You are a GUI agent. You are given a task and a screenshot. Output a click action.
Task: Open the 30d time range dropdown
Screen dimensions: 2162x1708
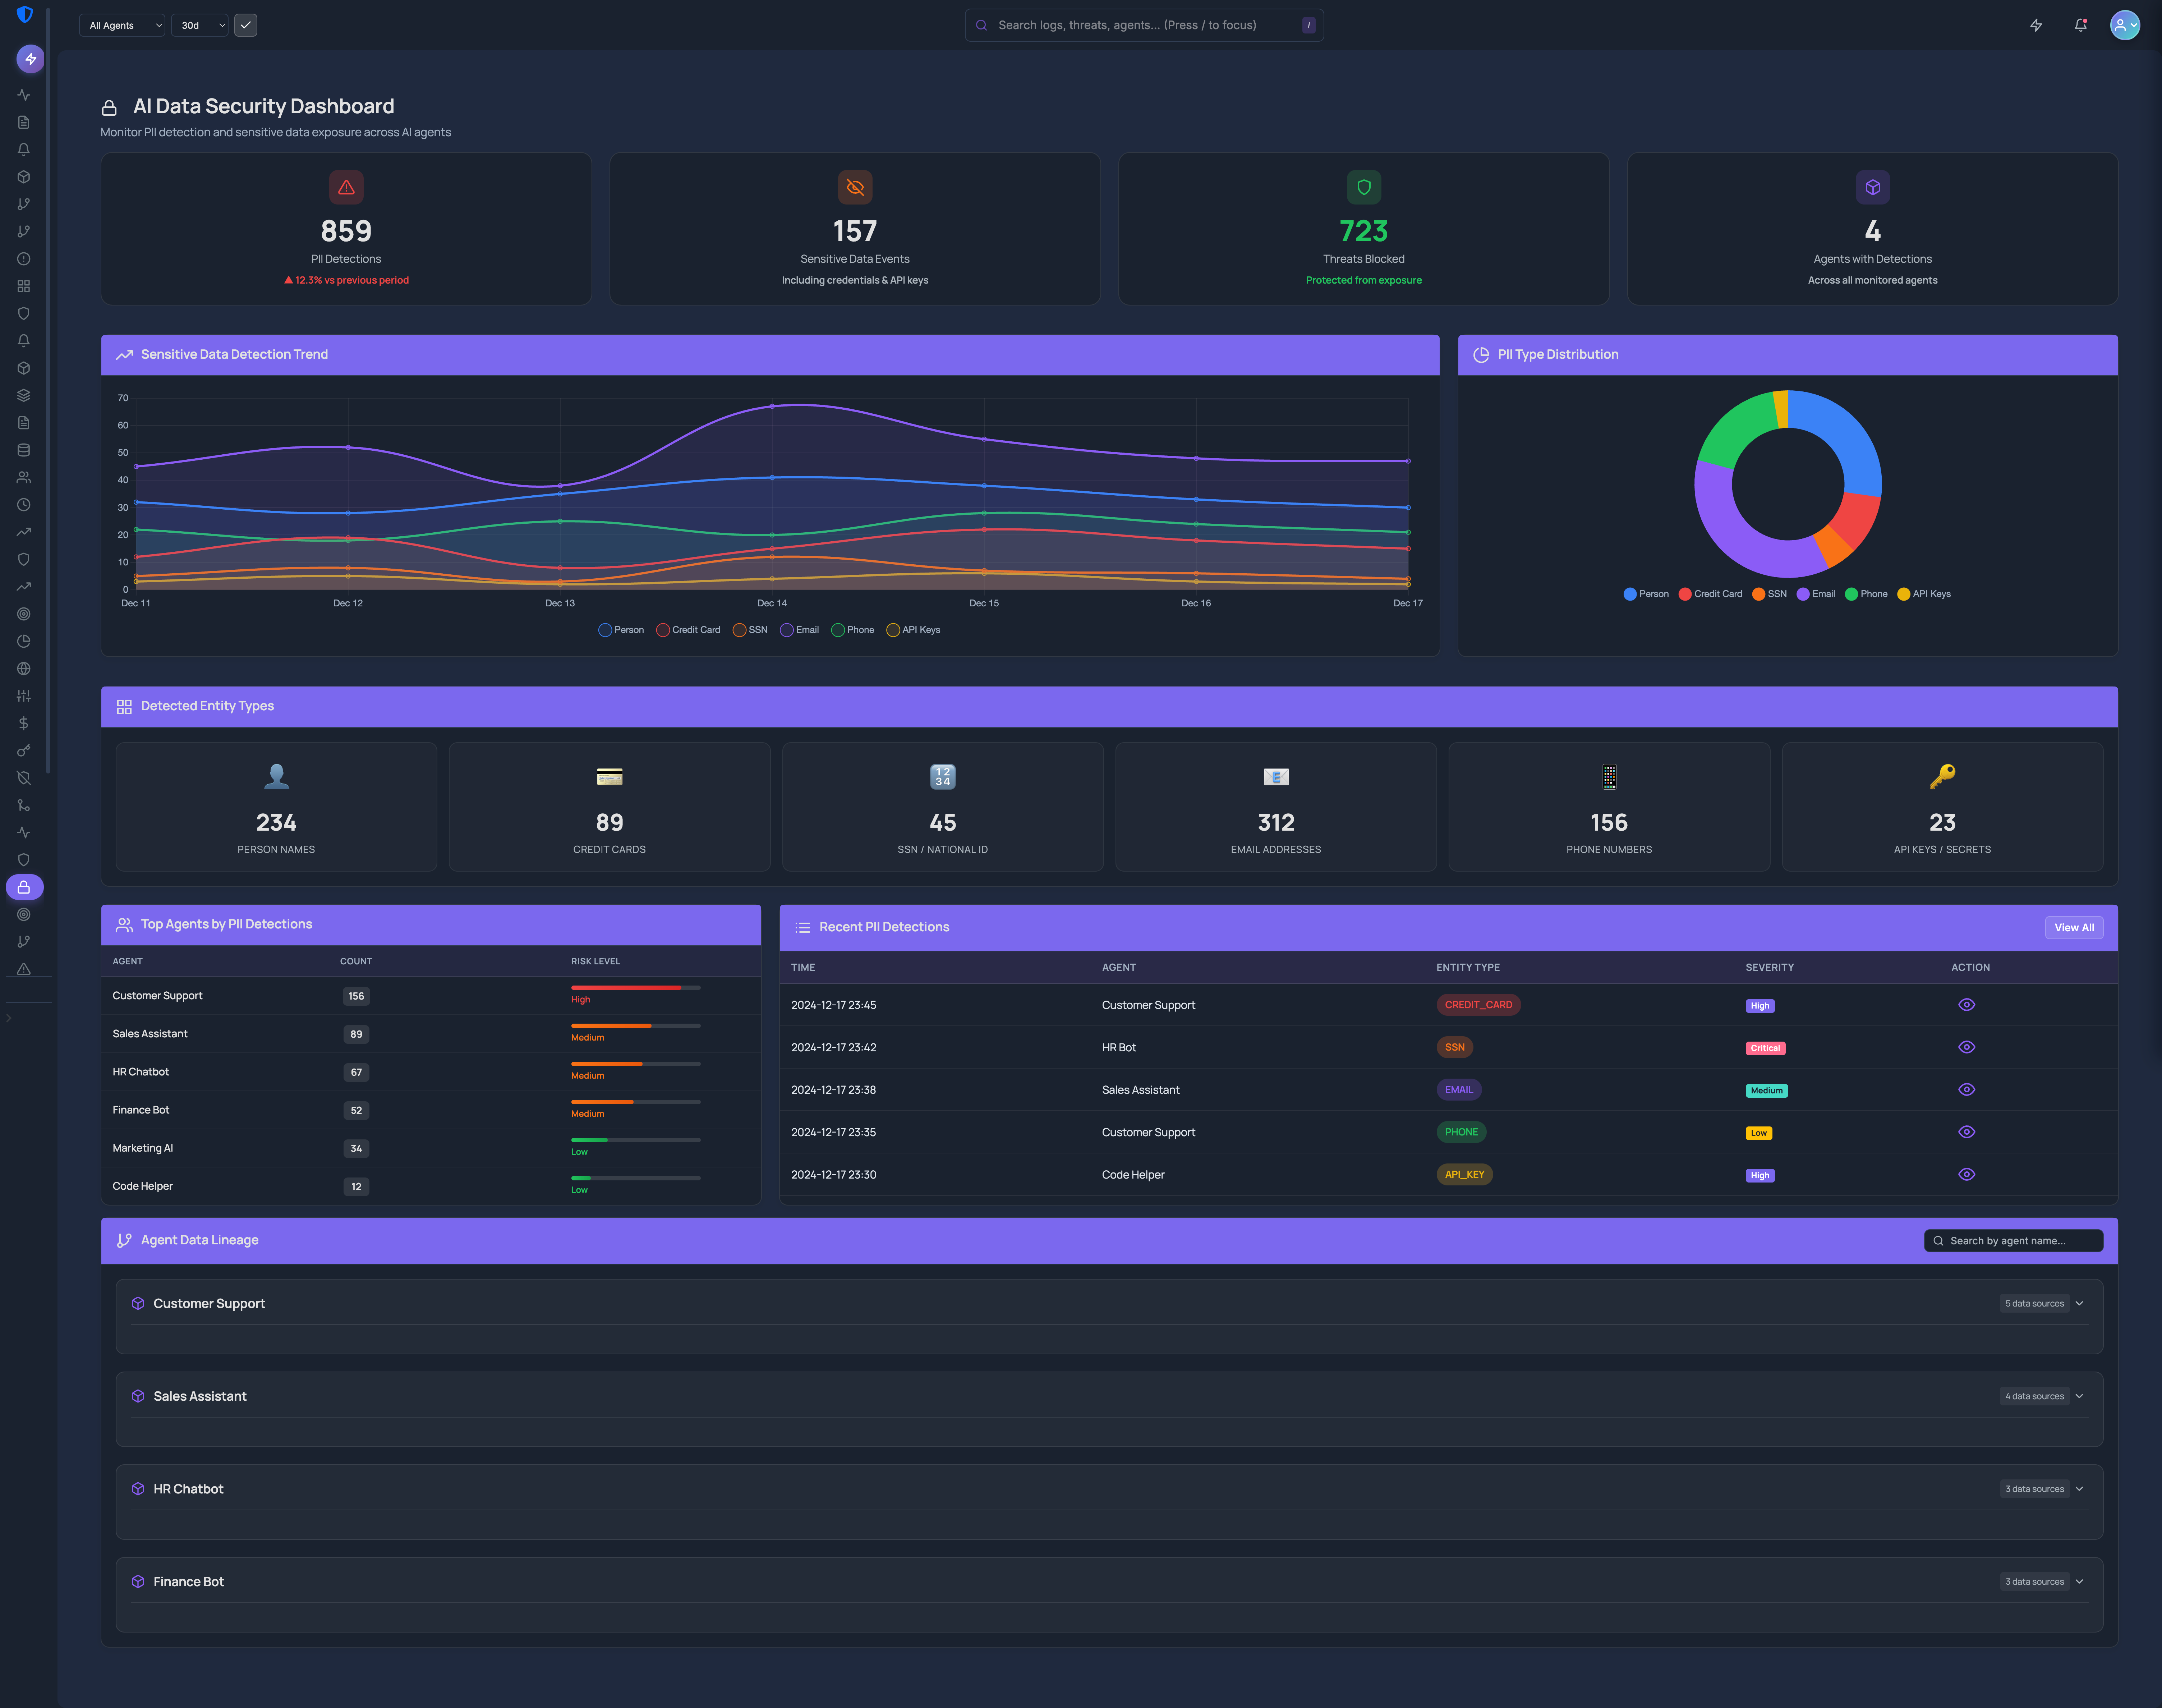[x=201, y=25]
